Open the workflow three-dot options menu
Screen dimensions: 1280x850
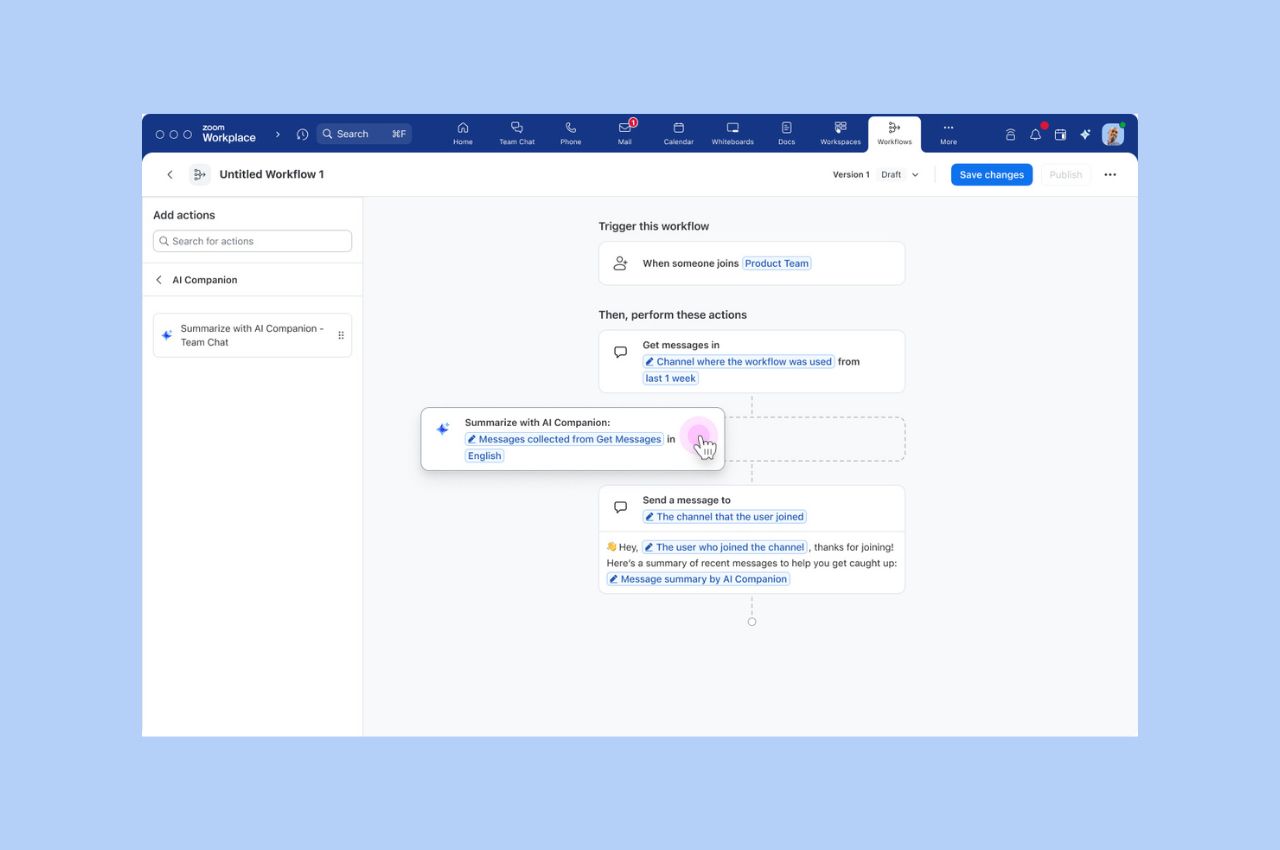click(1110, 175)
